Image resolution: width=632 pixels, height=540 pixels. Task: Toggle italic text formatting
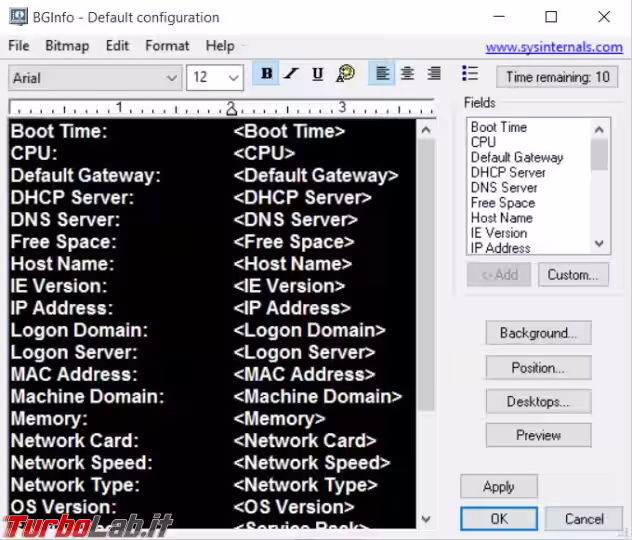[x=291, y=74]
